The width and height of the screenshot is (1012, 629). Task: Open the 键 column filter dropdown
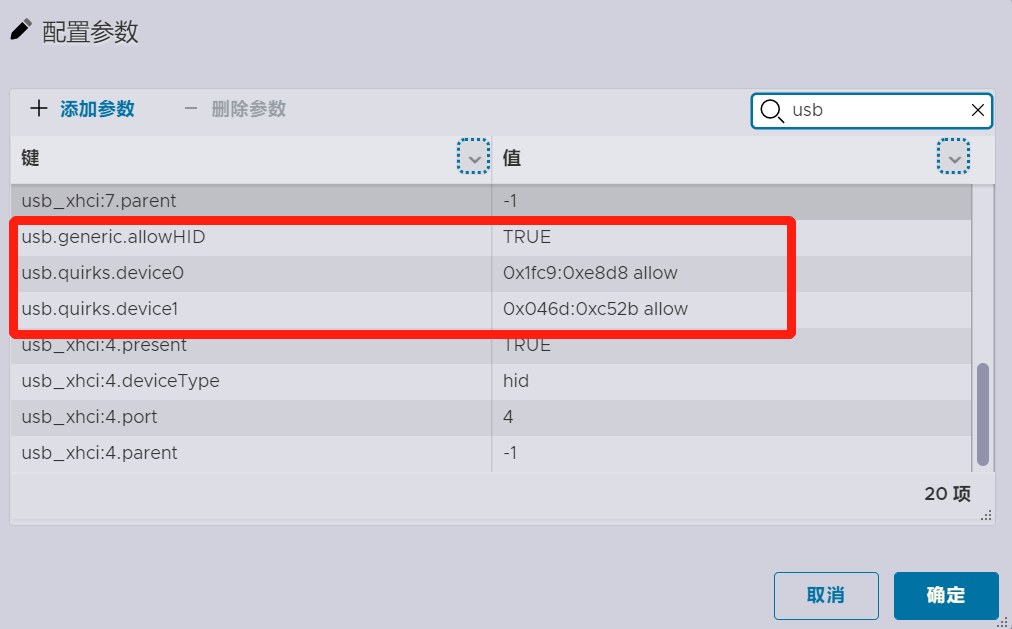[x=474, y=156]
